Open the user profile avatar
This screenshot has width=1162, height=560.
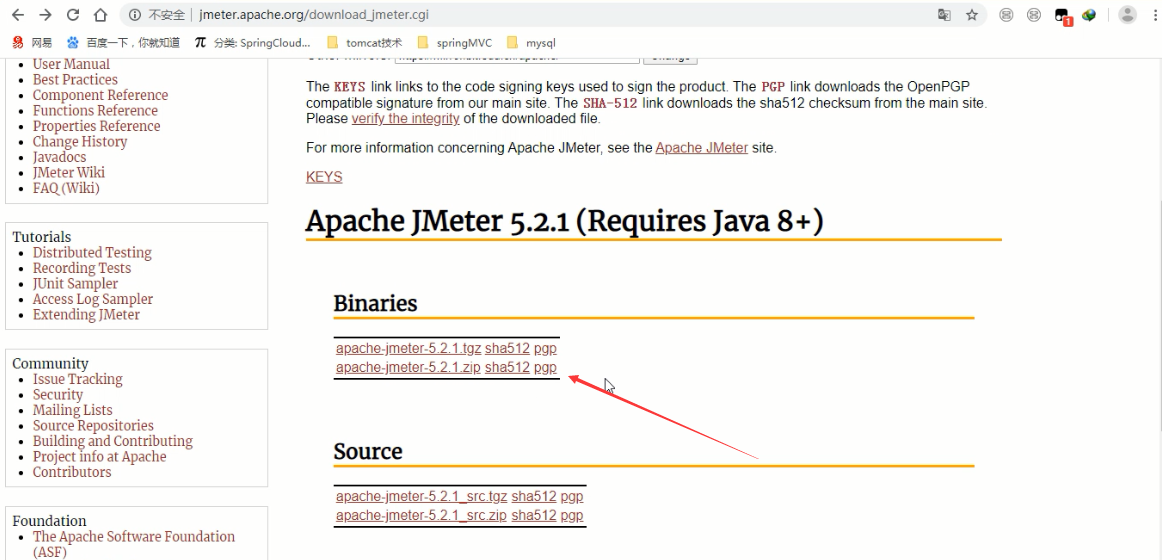click(x=1127, y=15)
